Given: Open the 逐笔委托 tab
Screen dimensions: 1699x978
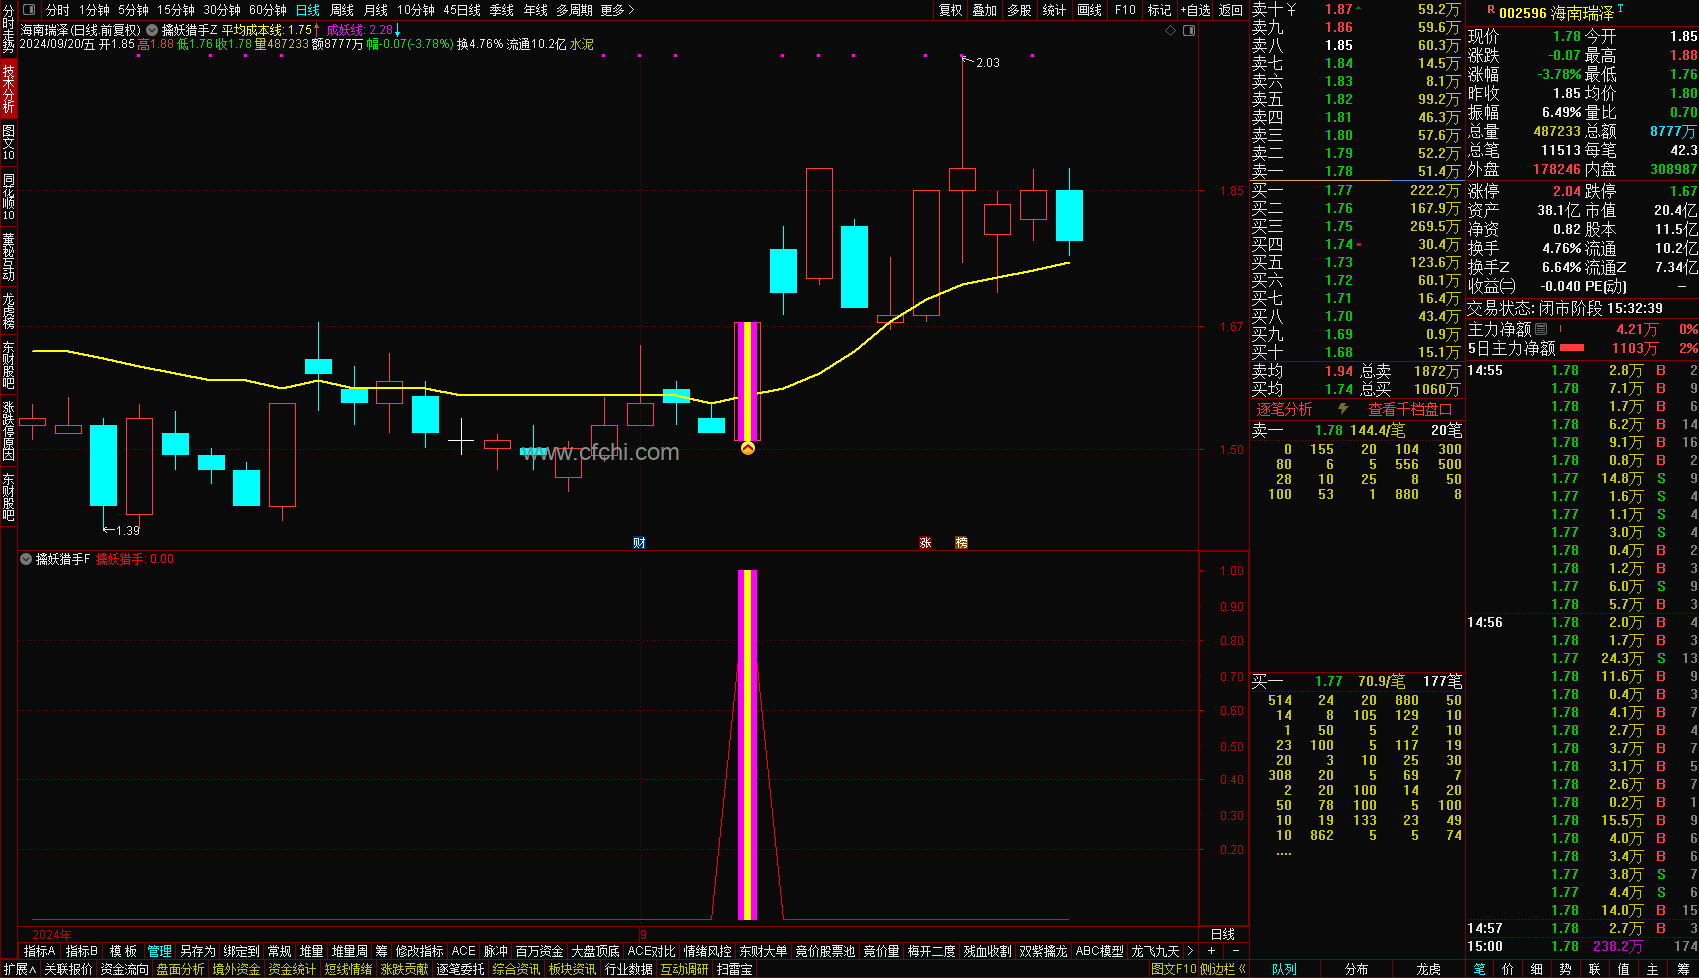Looking at the screenshot, I should [x=460, y=969].
